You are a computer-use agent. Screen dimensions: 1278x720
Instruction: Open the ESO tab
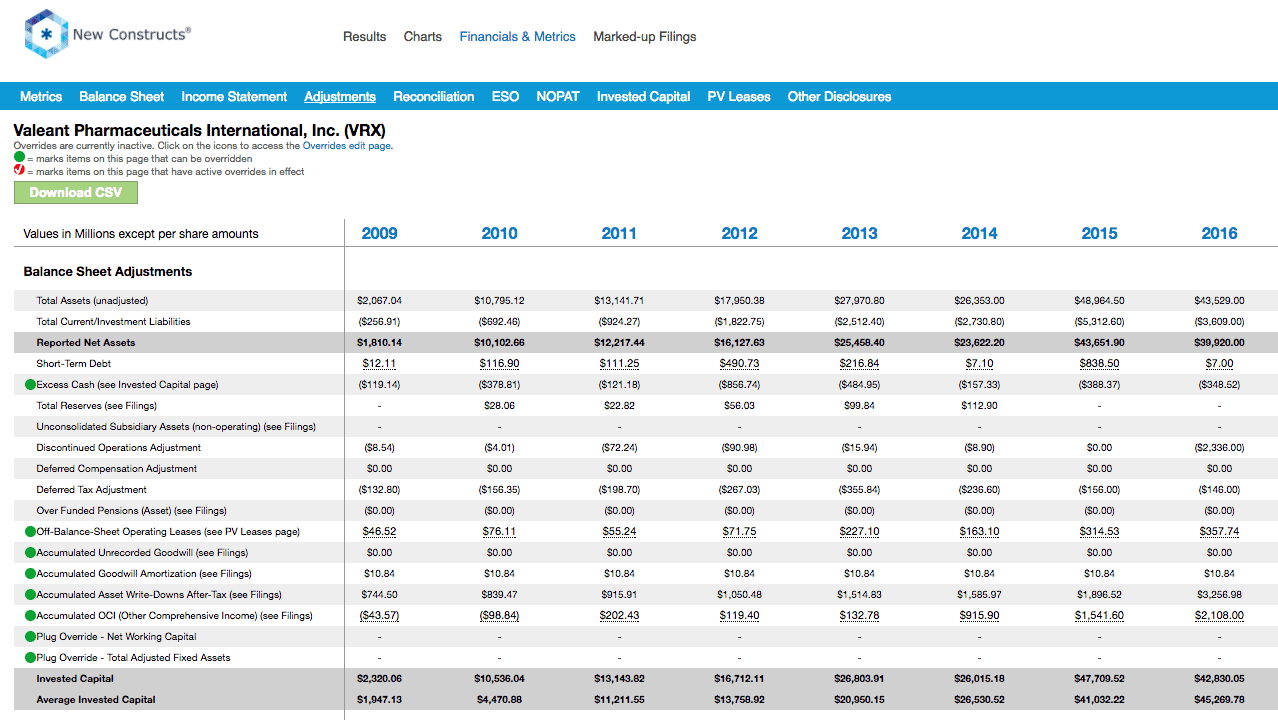[x=505, y=97]
